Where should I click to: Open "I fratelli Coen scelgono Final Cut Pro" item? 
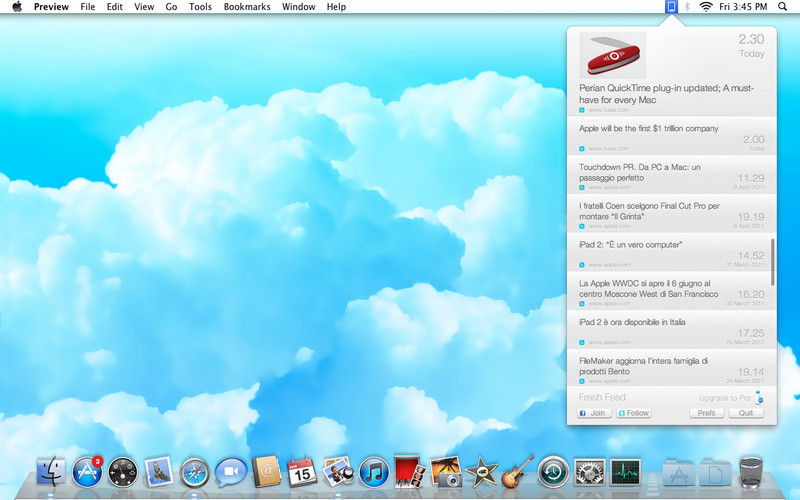(x=671, y=213)
